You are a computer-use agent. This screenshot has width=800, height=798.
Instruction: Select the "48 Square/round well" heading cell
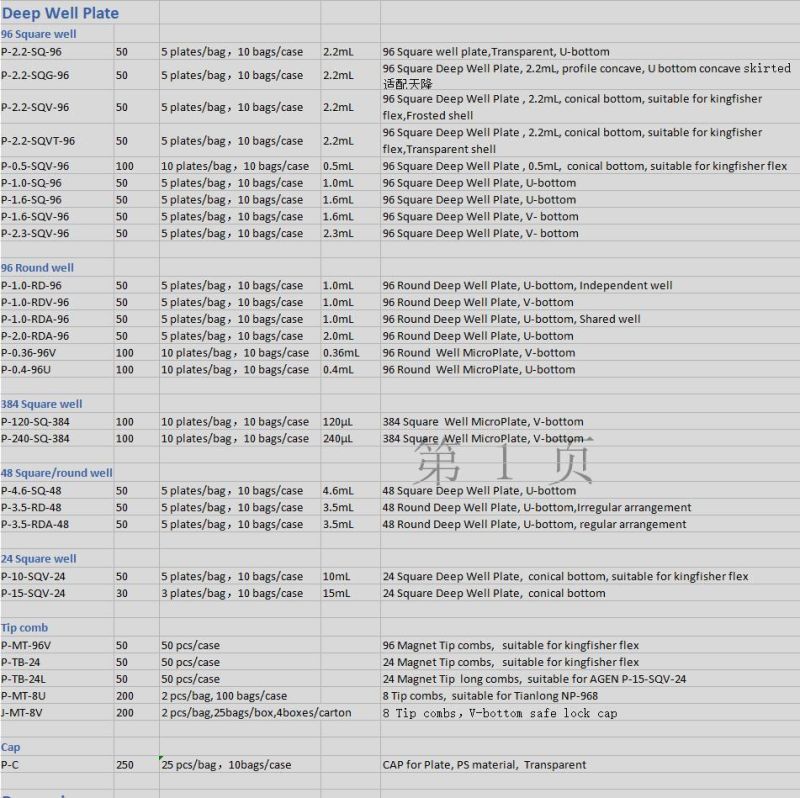click(57, 473)
